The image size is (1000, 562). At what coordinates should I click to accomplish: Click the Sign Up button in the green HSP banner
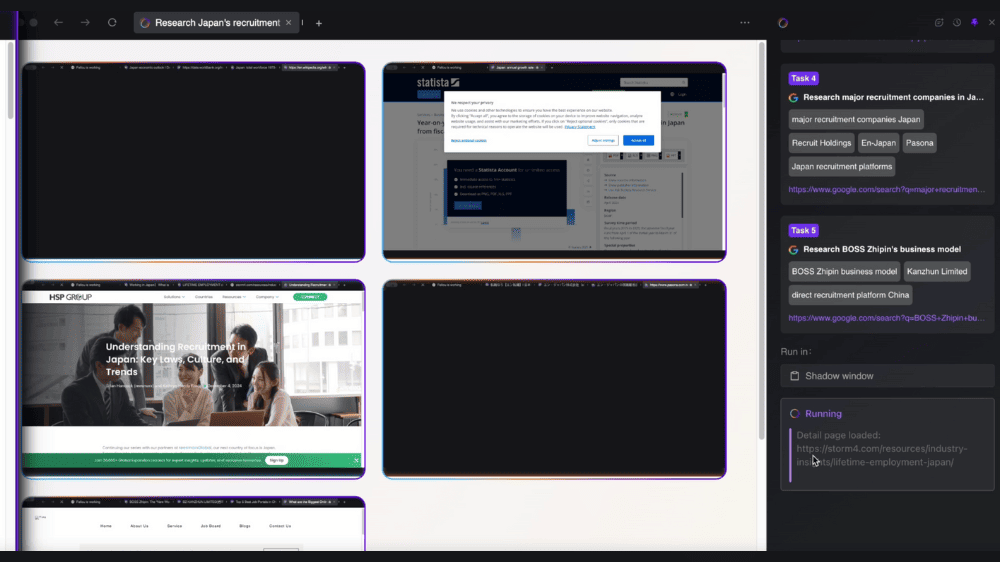point(276,460)
